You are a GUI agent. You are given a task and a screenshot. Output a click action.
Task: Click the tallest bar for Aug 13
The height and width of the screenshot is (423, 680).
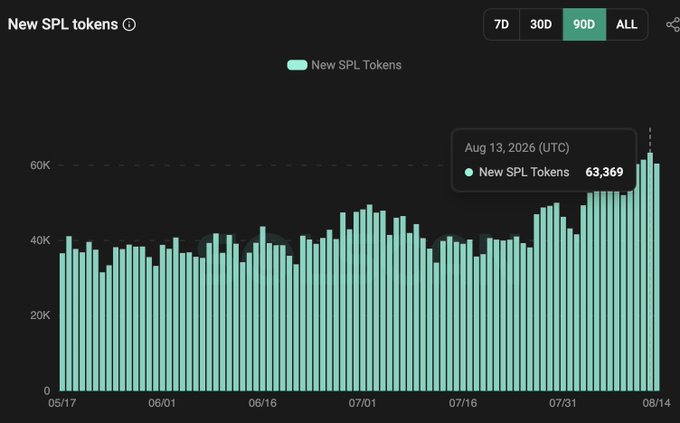pyautogui.click(x=650, y=272)
